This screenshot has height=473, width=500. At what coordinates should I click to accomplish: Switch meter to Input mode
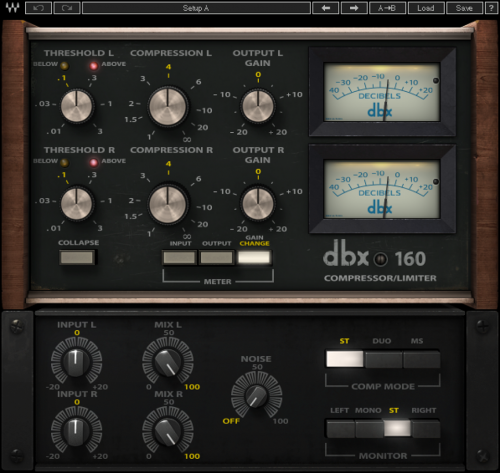click(180, 258)
